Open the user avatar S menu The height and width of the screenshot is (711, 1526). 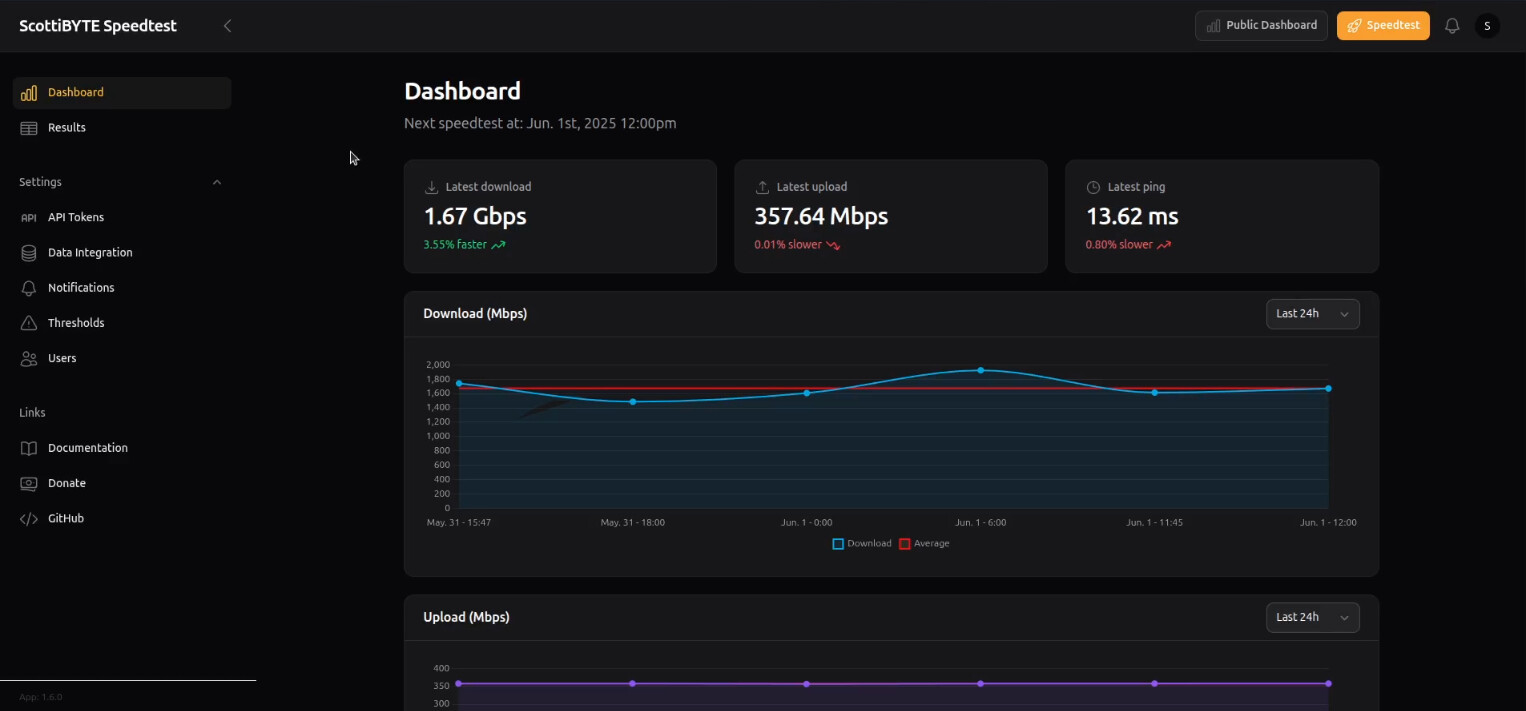pos(1487,26)
